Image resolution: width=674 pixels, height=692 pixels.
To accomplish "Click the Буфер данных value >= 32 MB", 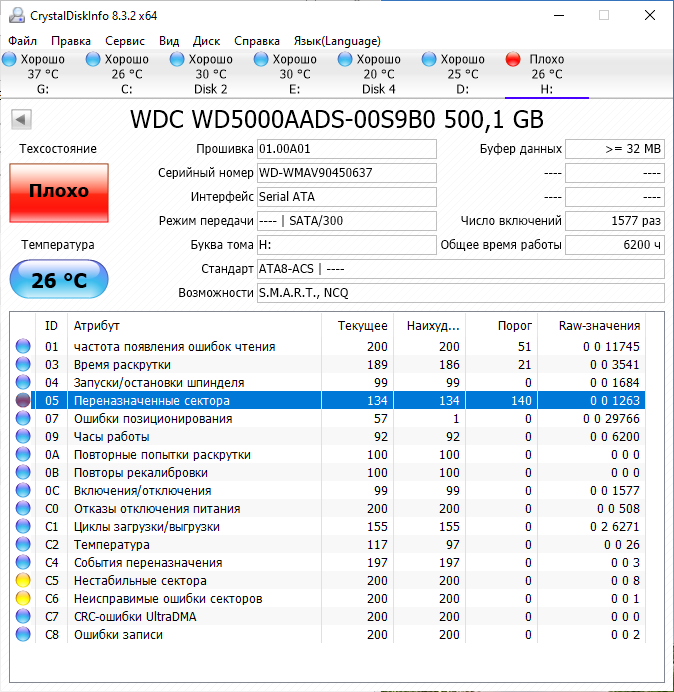I will (614, 149).
